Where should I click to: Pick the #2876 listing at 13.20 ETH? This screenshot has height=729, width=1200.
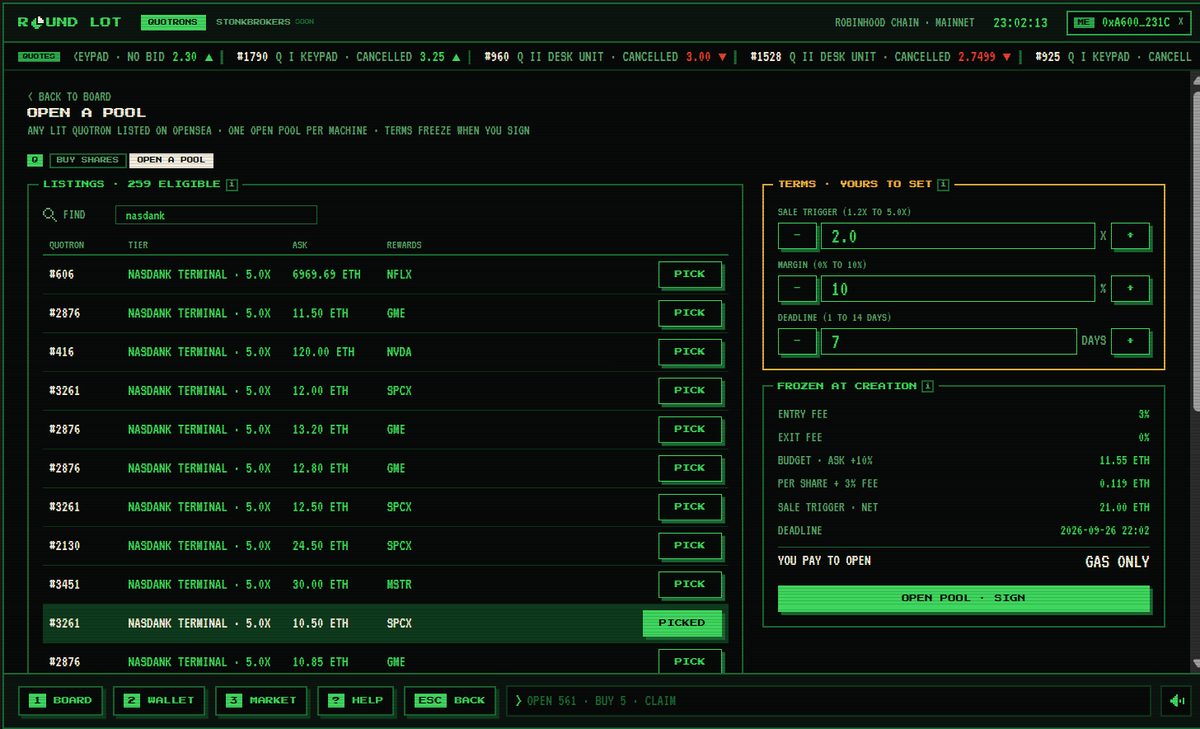[689, 429]
